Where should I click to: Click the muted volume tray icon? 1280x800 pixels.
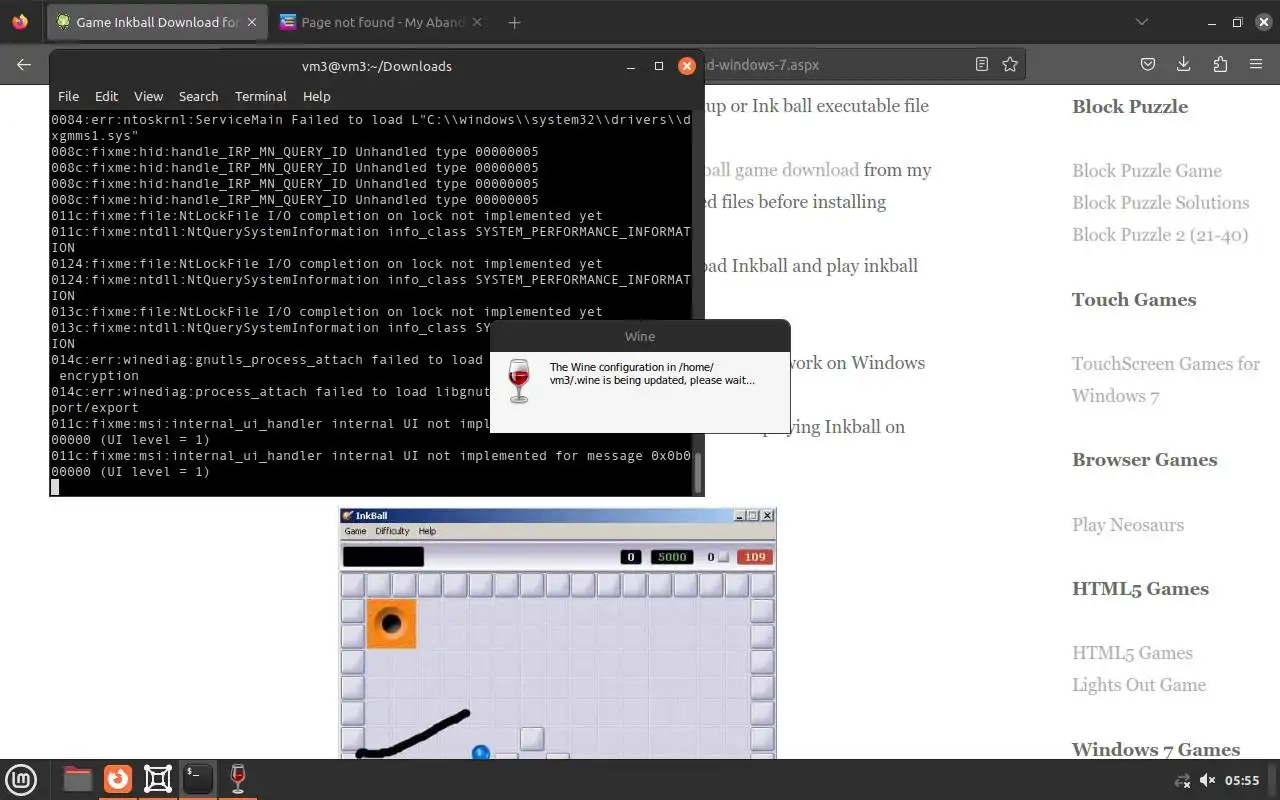pos(1207,780)
